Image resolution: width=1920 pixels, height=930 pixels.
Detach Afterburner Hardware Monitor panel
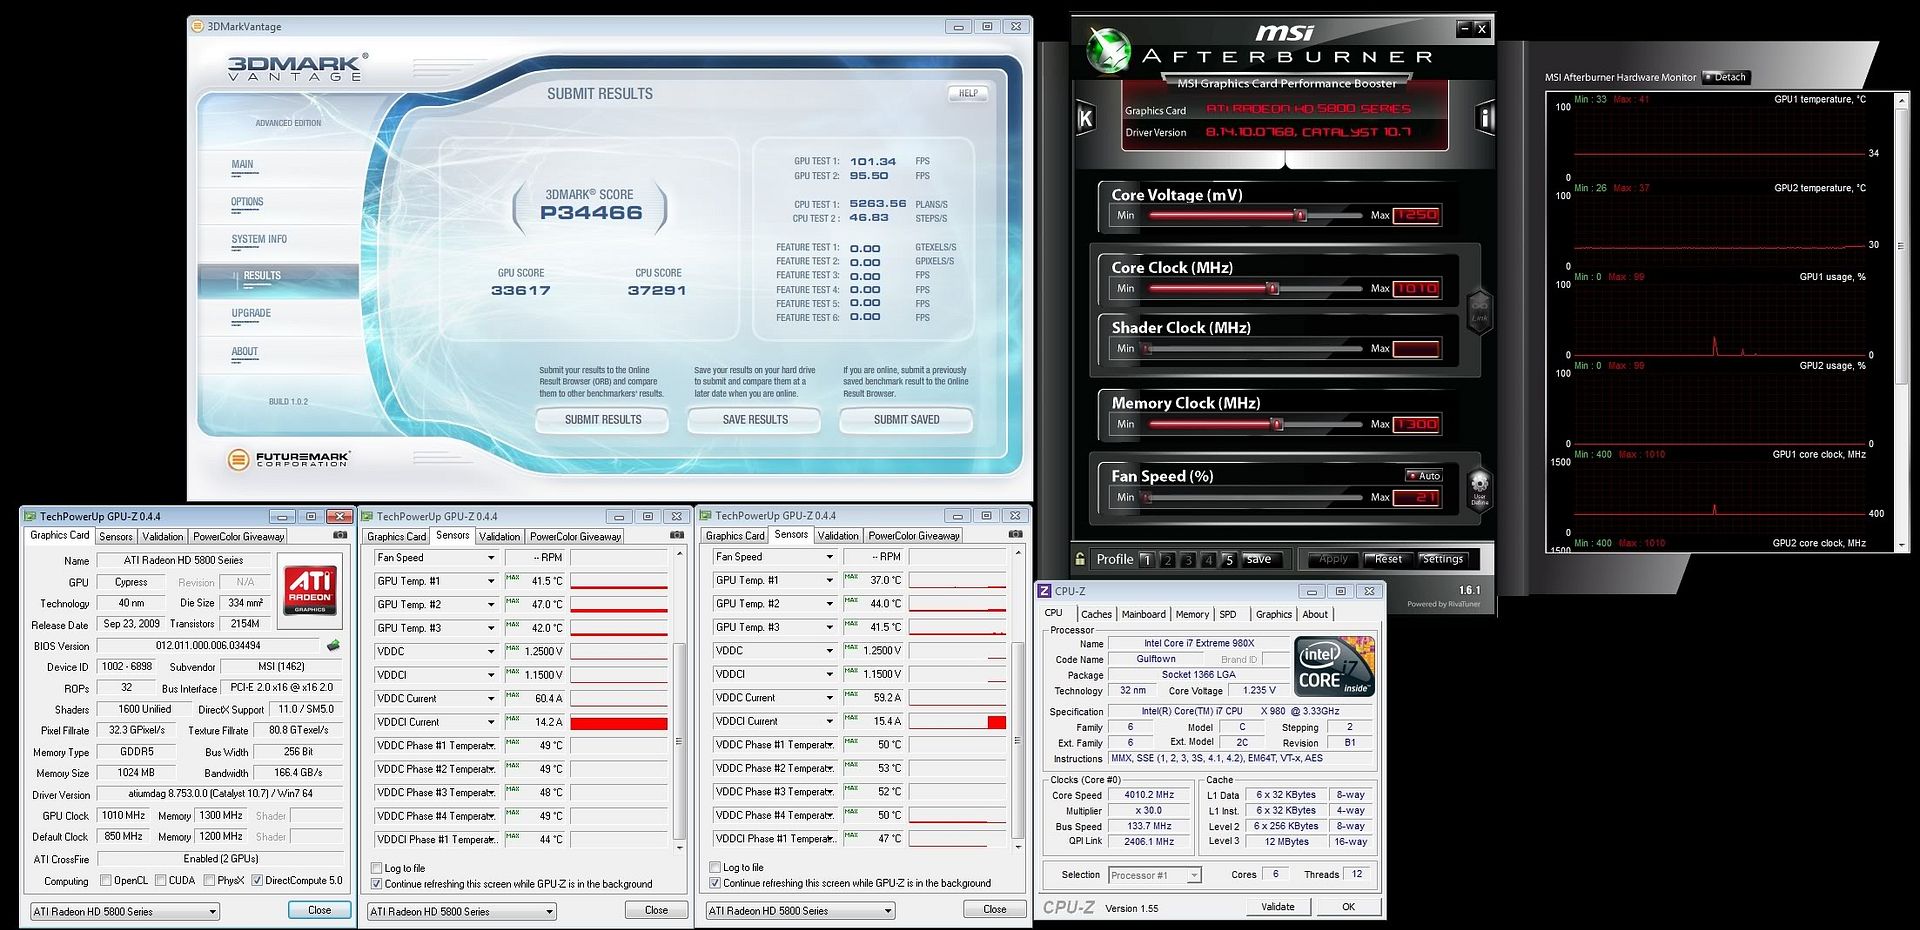(x=1725, y=77)
